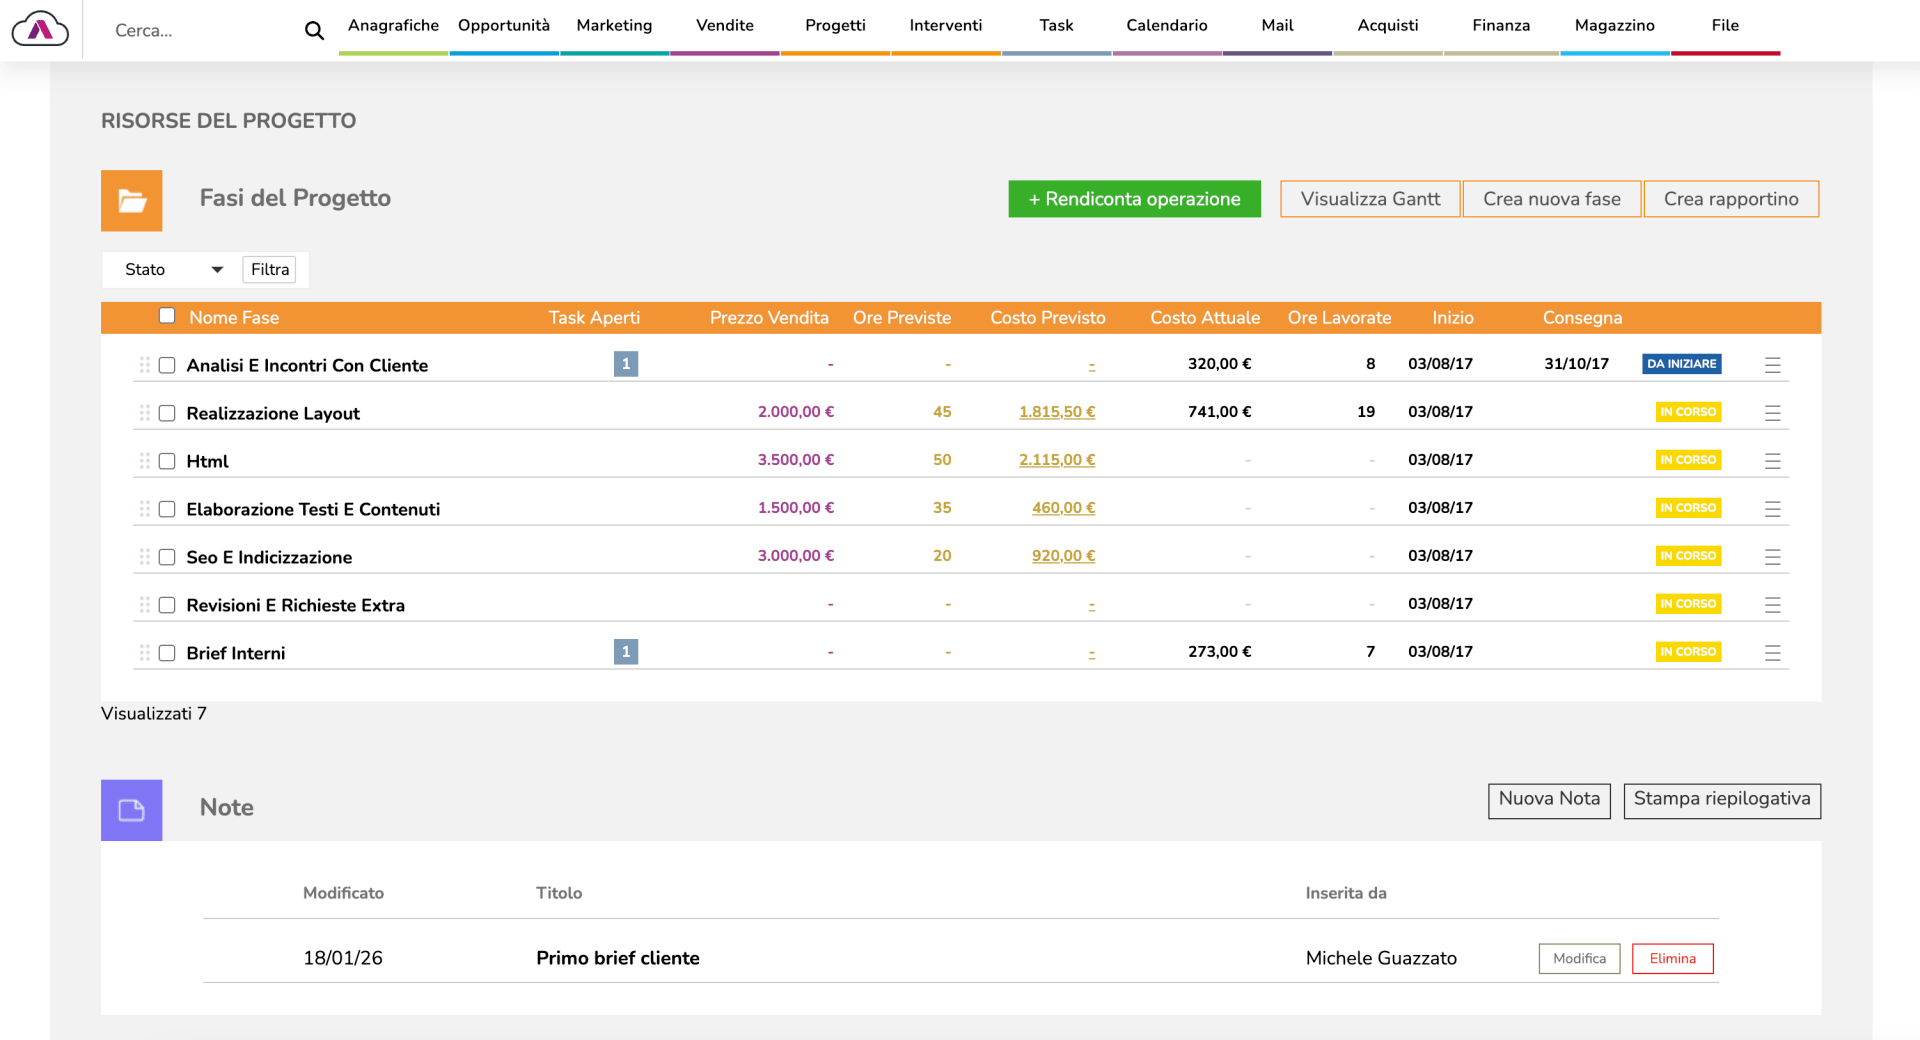Image resolution: width=1920 pixels, height=1040 pixels.
Task: Click task badge for Analisi E Incontri
Action: (x=626, y=364)
